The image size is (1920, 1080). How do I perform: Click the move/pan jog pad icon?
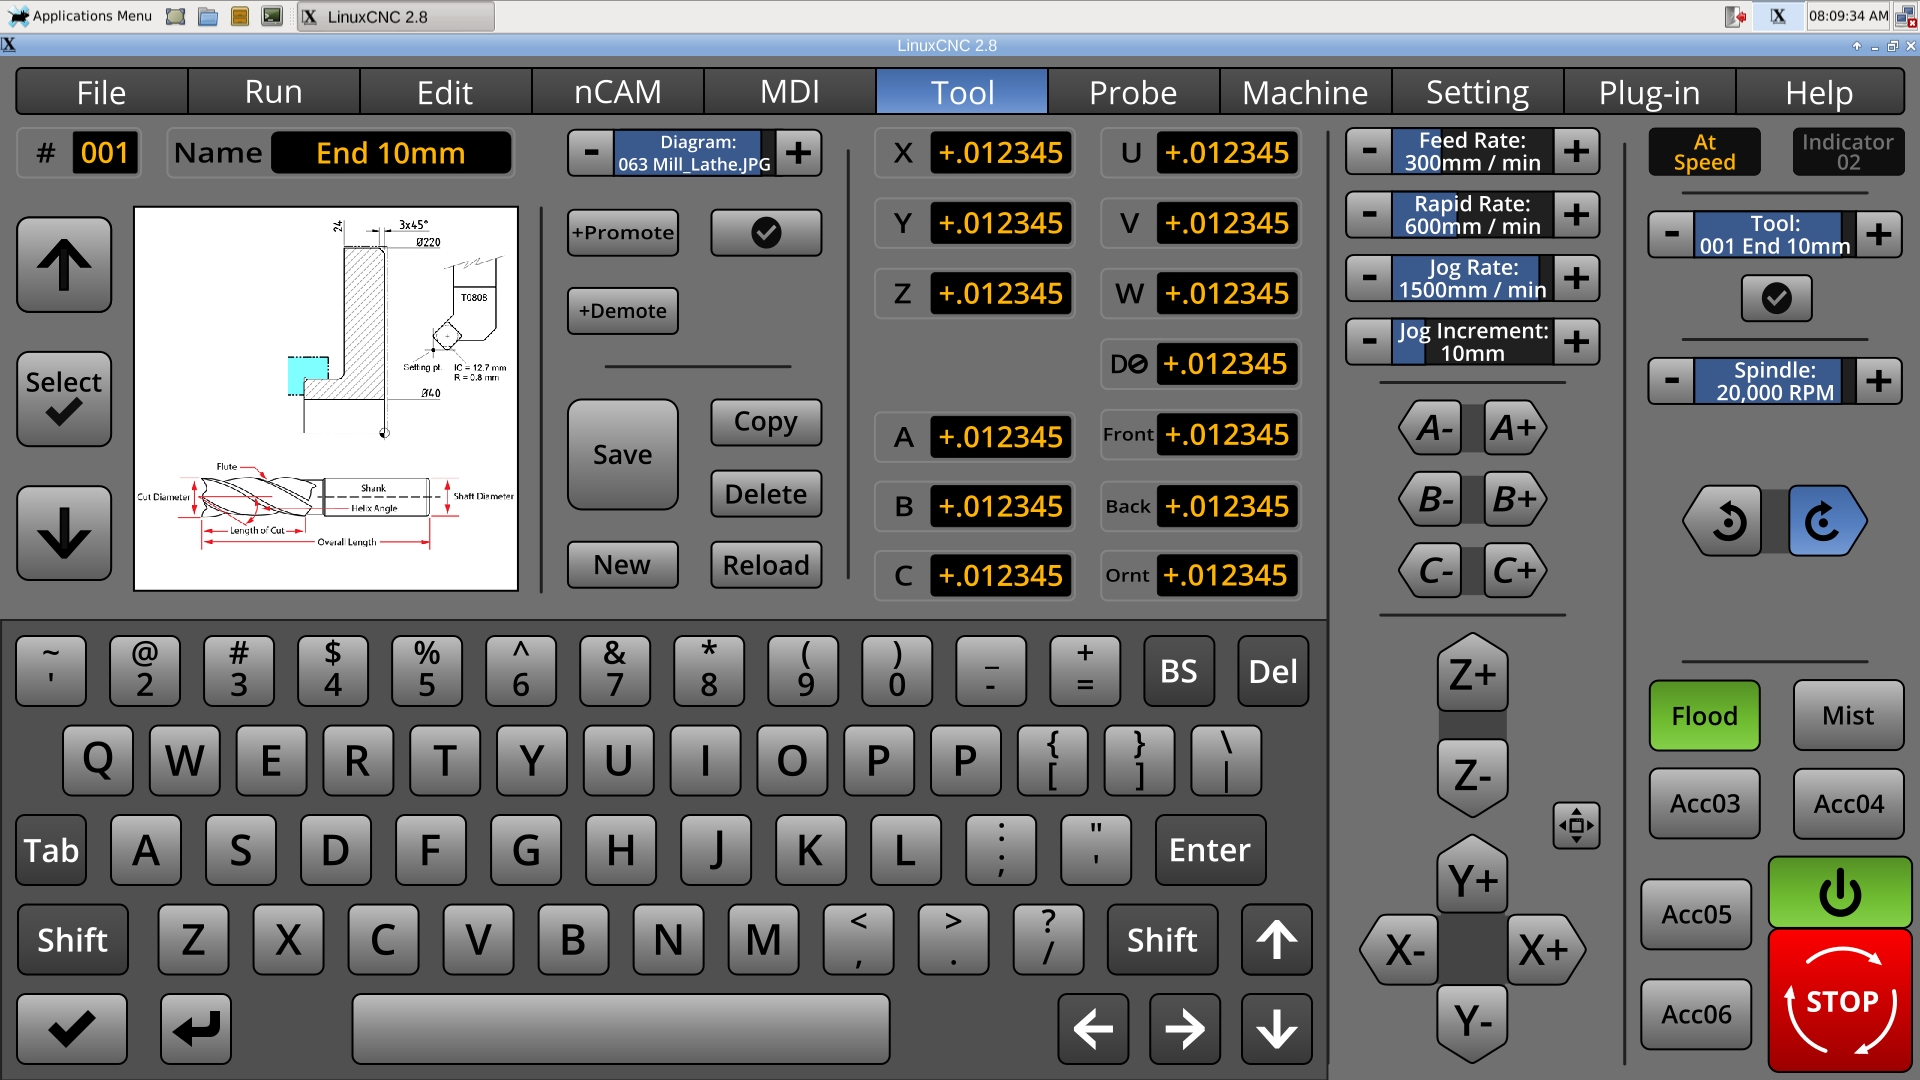(1576, 825)
